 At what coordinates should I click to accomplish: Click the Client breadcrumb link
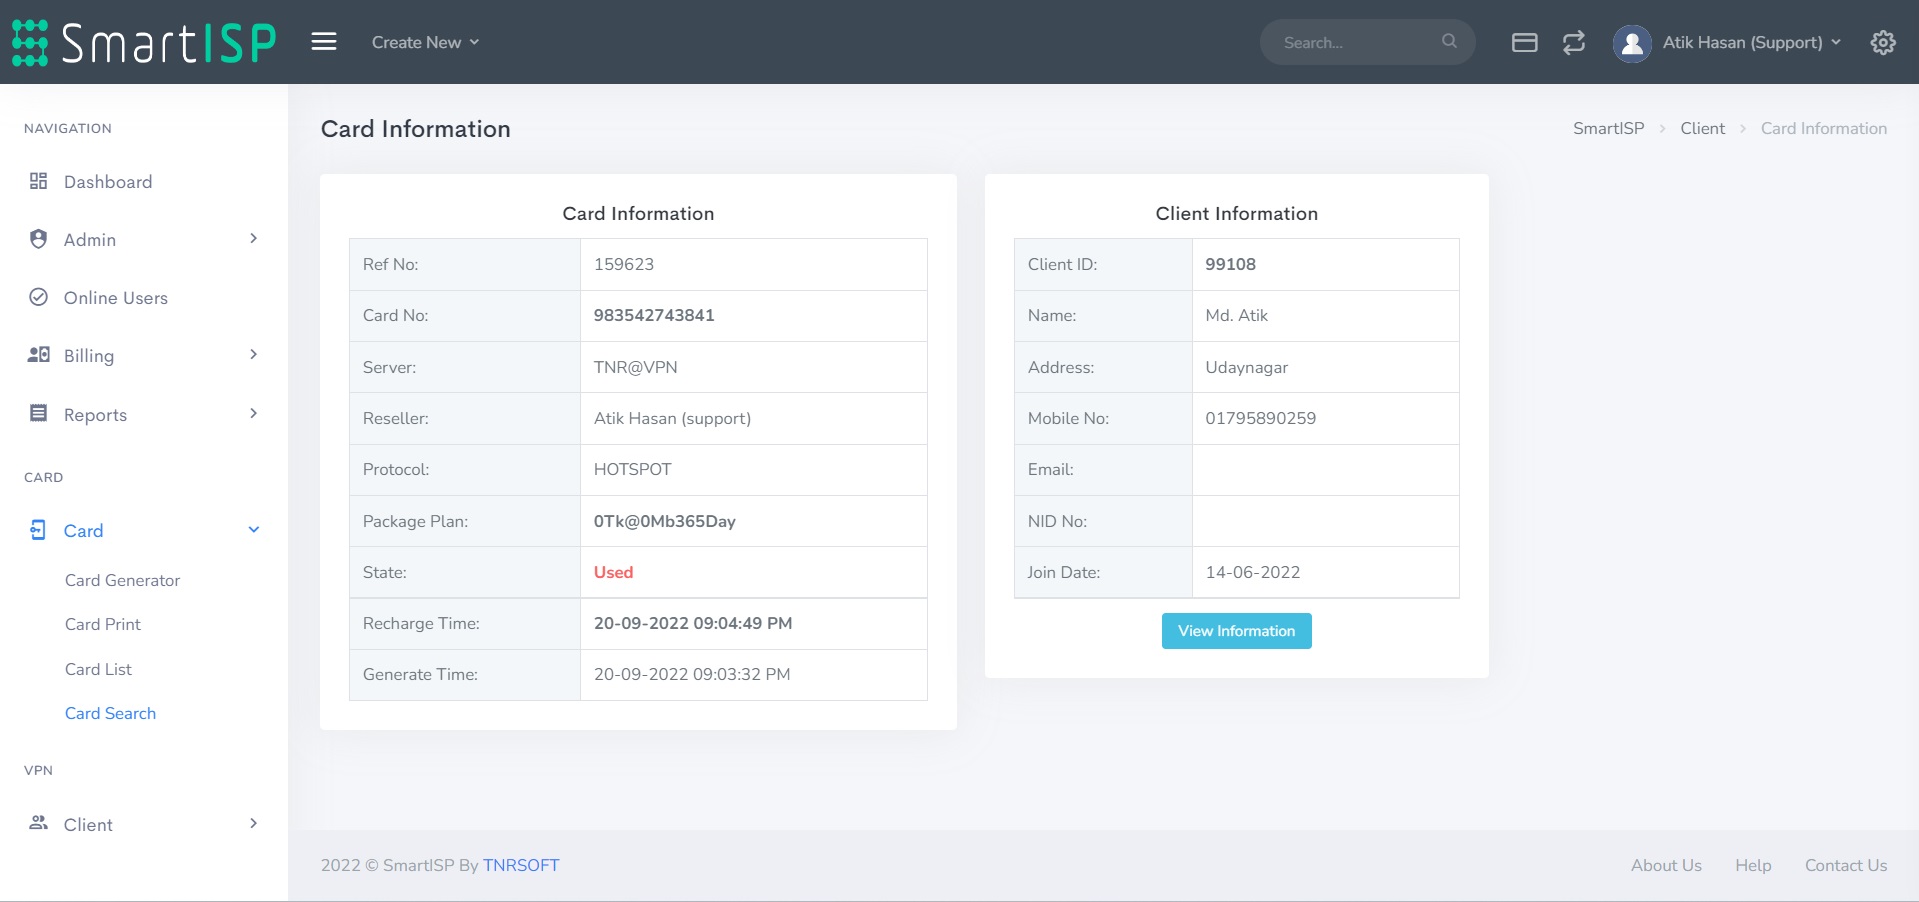[x=1702, y=128]
